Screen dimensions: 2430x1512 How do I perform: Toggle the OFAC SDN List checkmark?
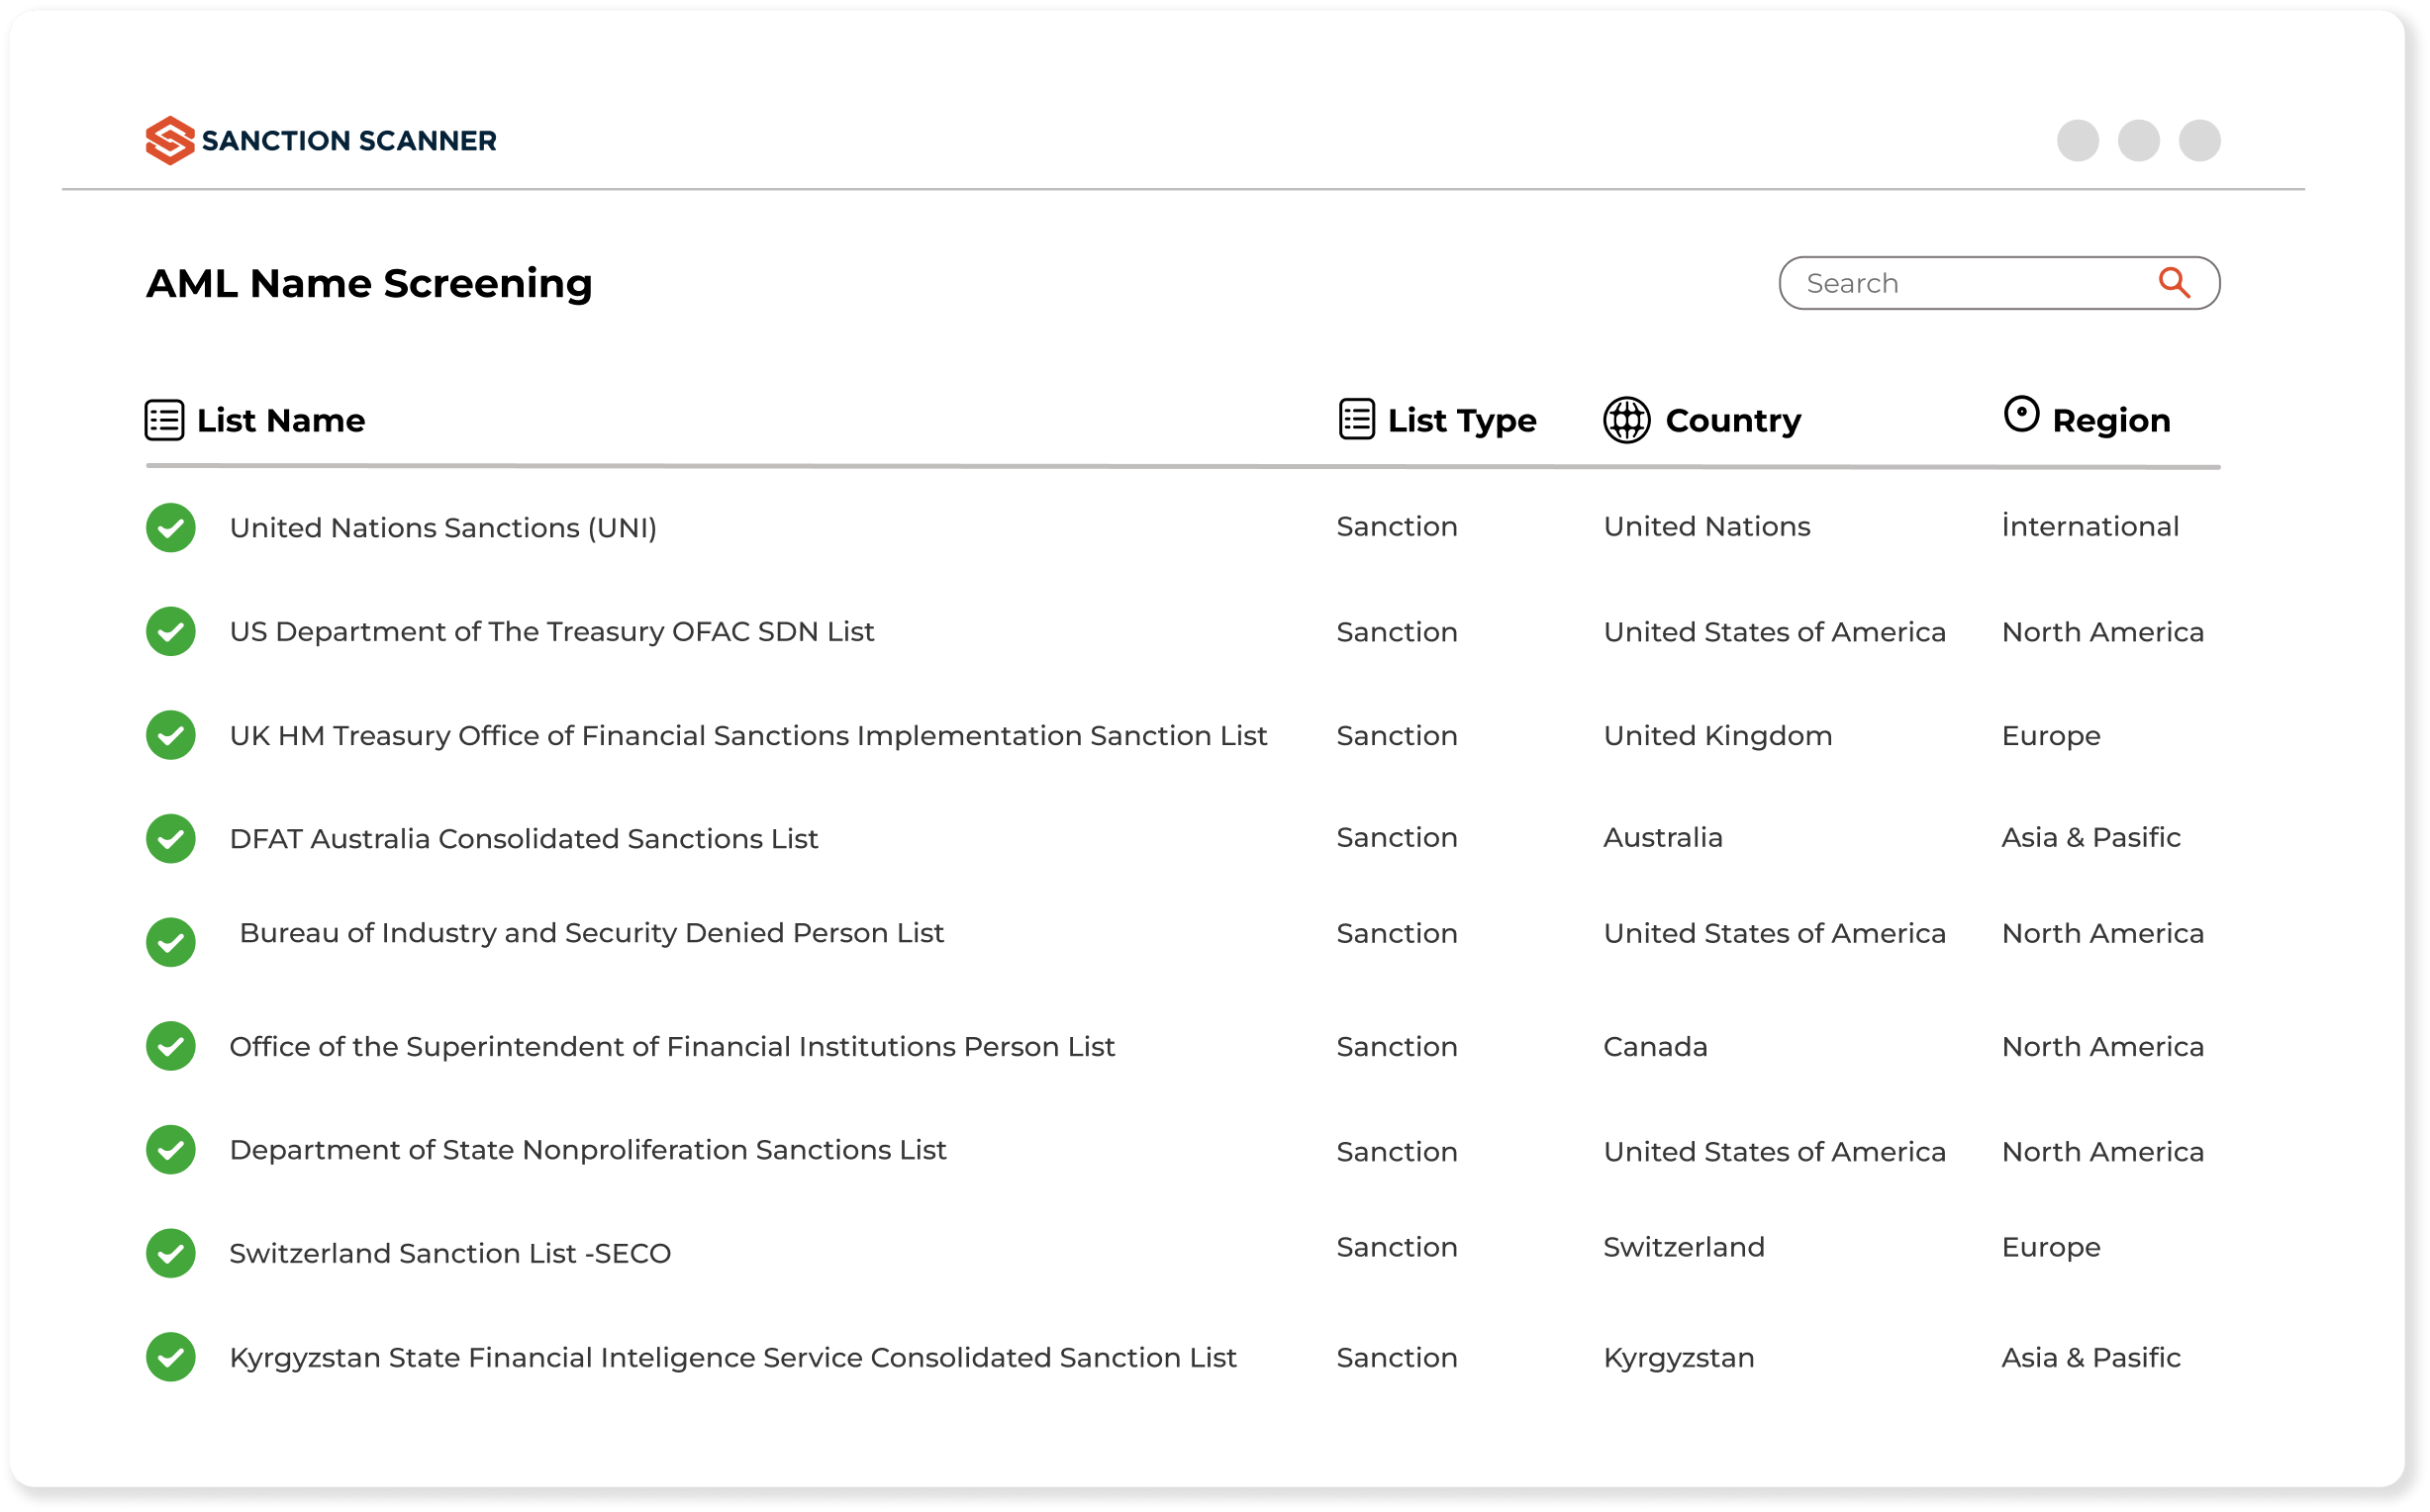click(x=171, y=631)
